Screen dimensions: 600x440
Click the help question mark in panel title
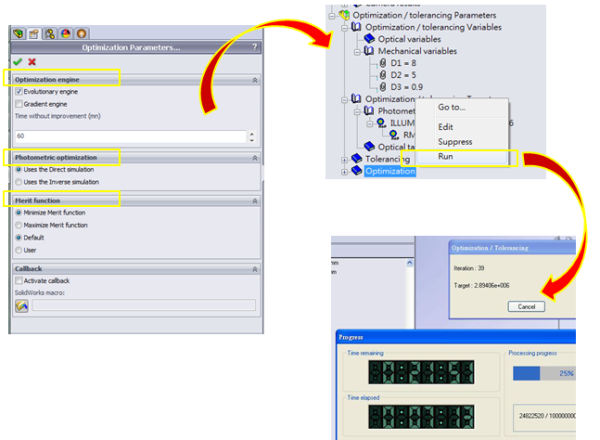point(254,47)
